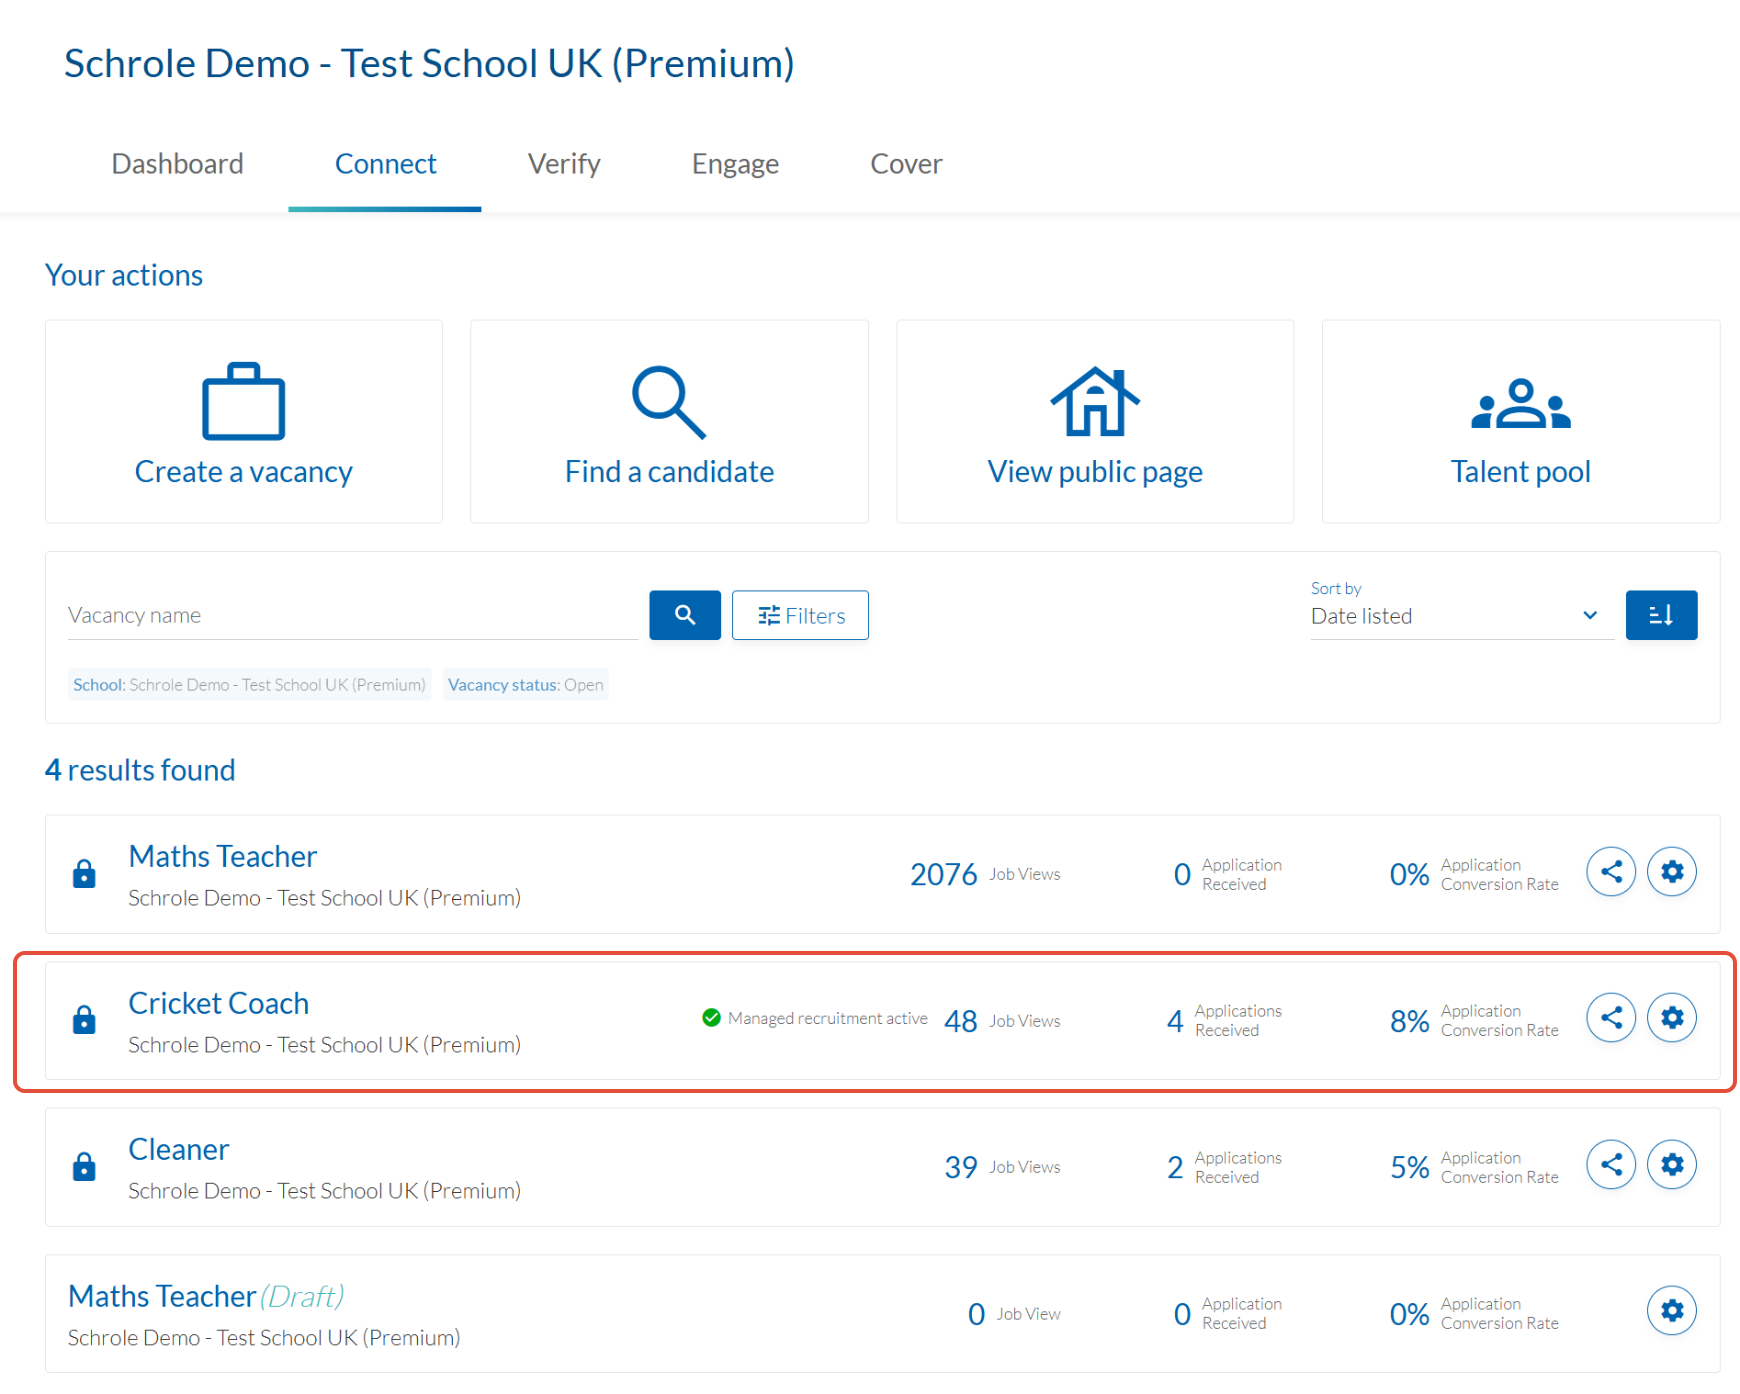Screen dimensions: 1740x1394
Task: Share the Maths Teacher vacancy
Action: [1611, 872]
